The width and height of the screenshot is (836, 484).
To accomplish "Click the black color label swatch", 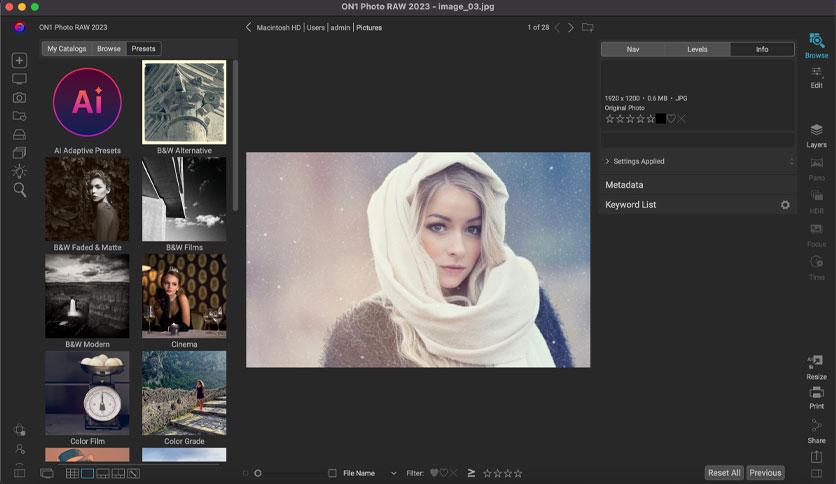I will point(661,118).
